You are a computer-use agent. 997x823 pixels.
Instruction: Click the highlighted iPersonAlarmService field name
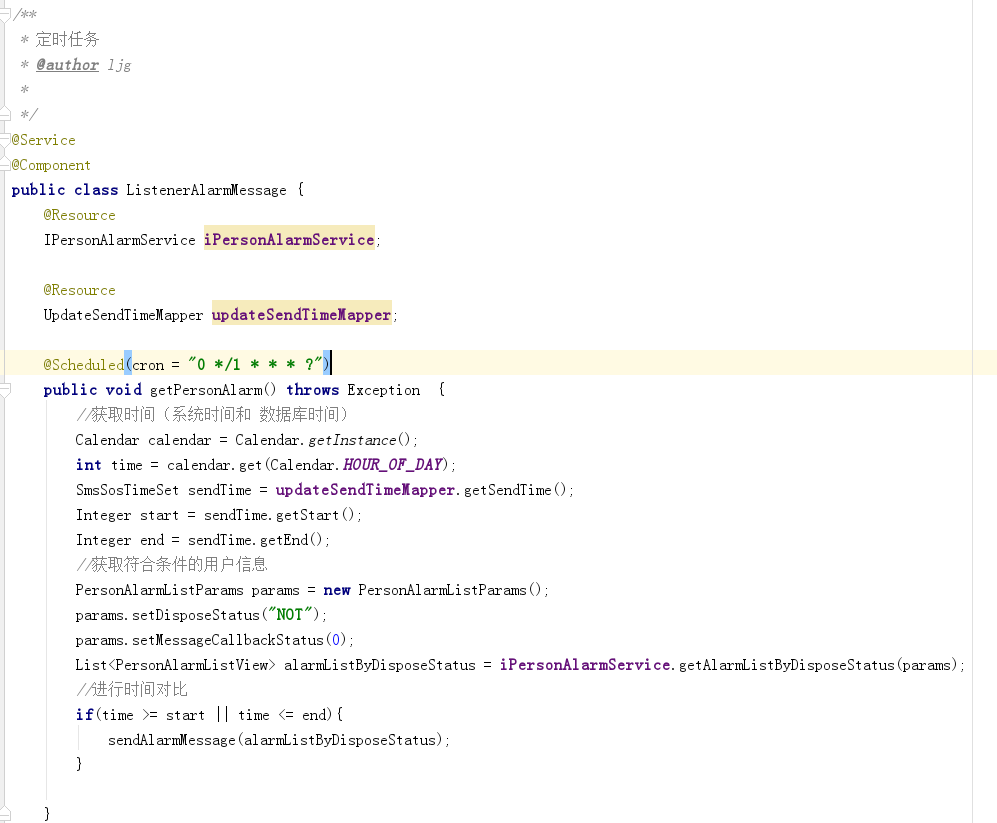click(x=289, y=240)
